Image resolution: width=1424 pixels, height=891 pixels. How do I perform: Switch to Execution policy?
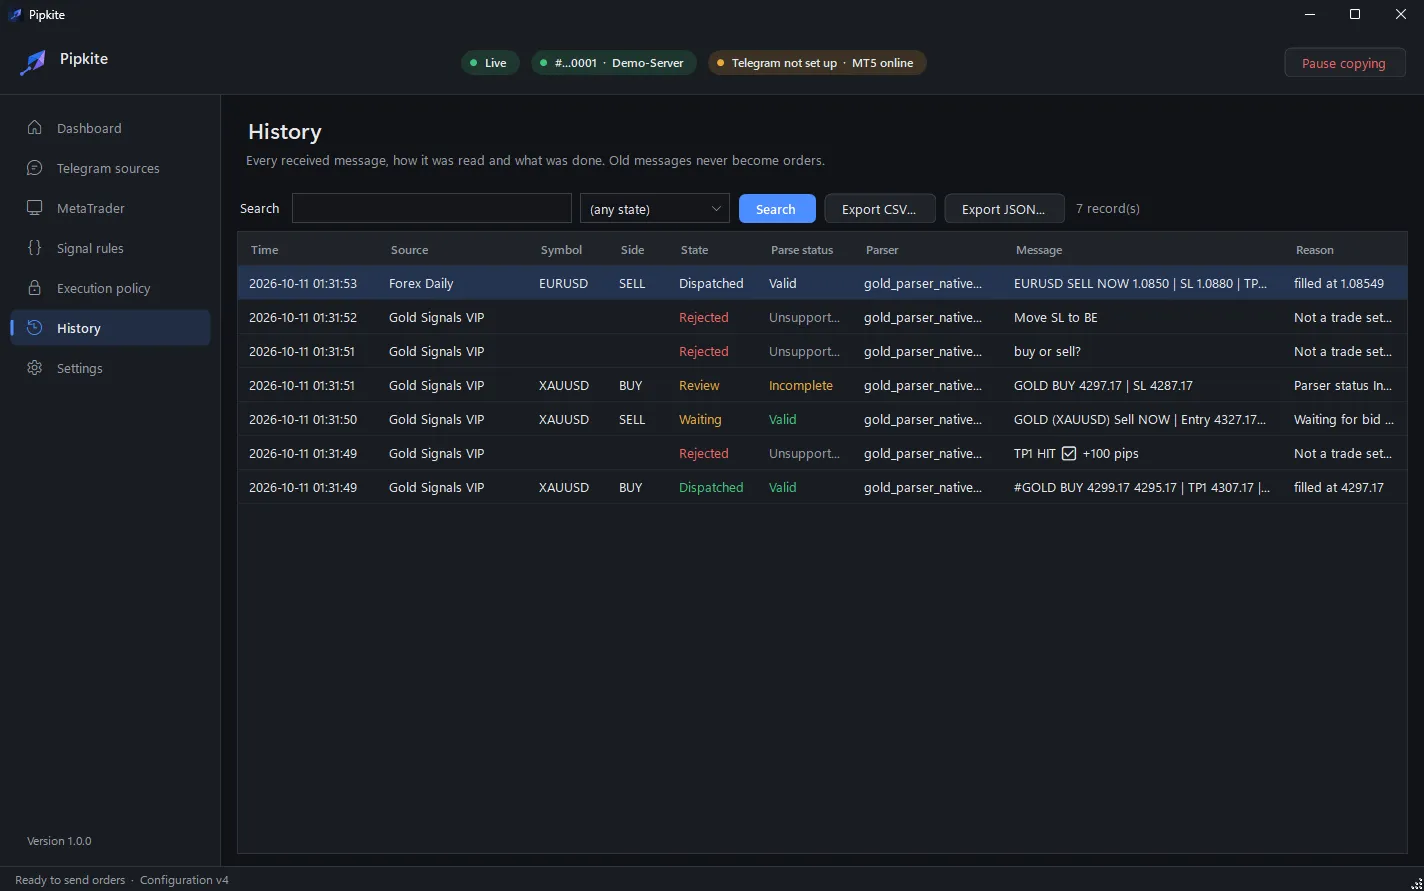(x=110, y=288)
